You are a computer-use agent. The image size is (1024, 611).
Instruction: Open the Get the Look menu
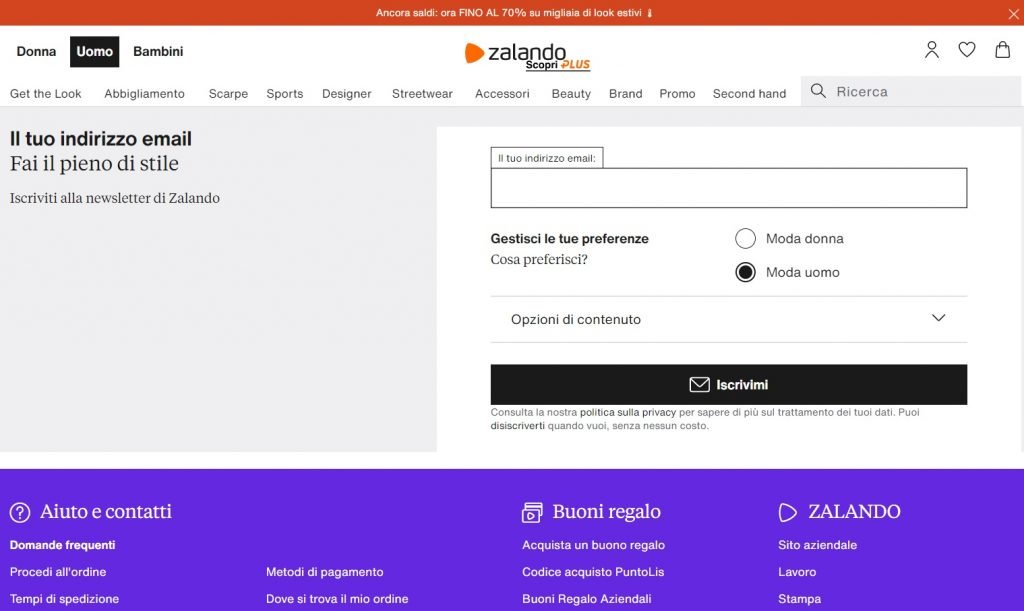point(46,93)
